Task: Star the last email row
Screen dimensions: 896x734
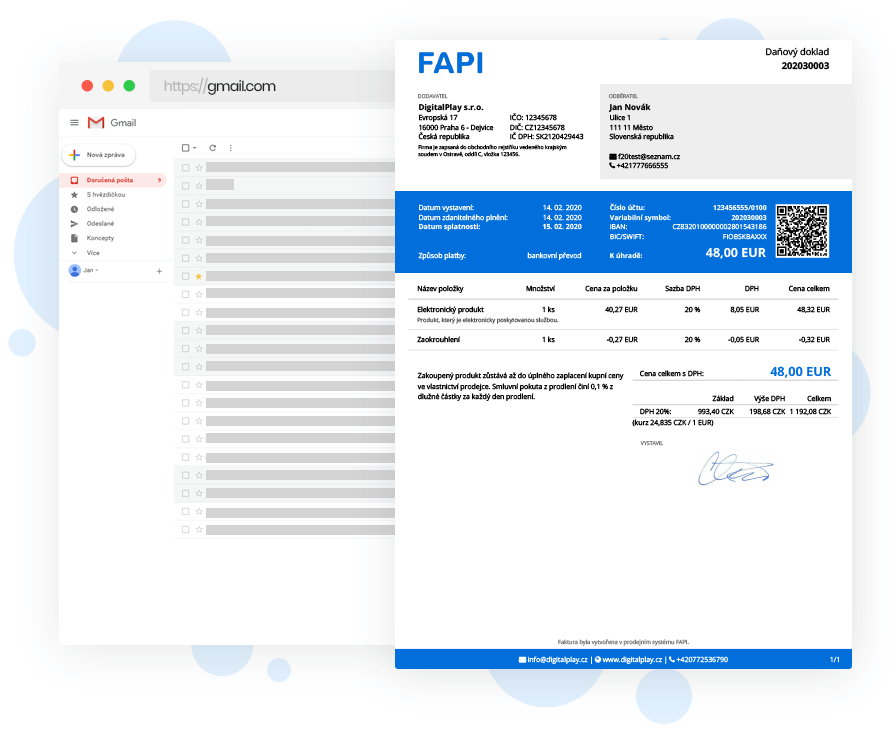Action: tap(199, 529)
